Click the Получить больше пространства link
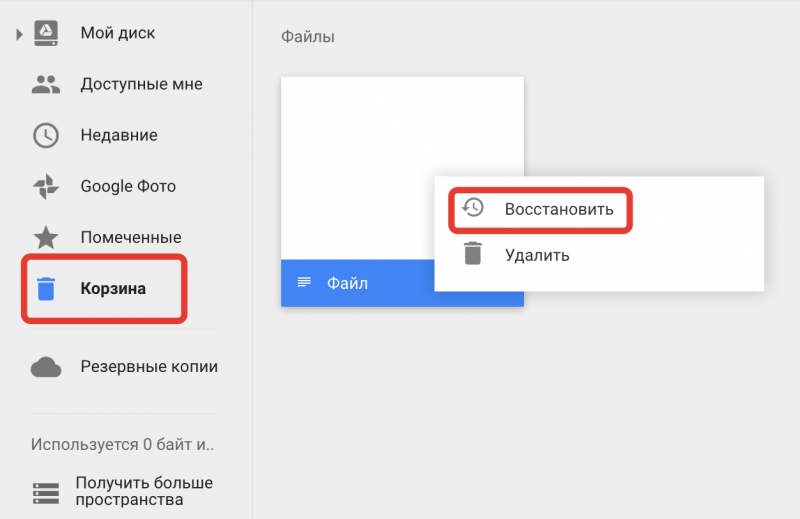Screen dimensions: 800x519 point(144,491)
